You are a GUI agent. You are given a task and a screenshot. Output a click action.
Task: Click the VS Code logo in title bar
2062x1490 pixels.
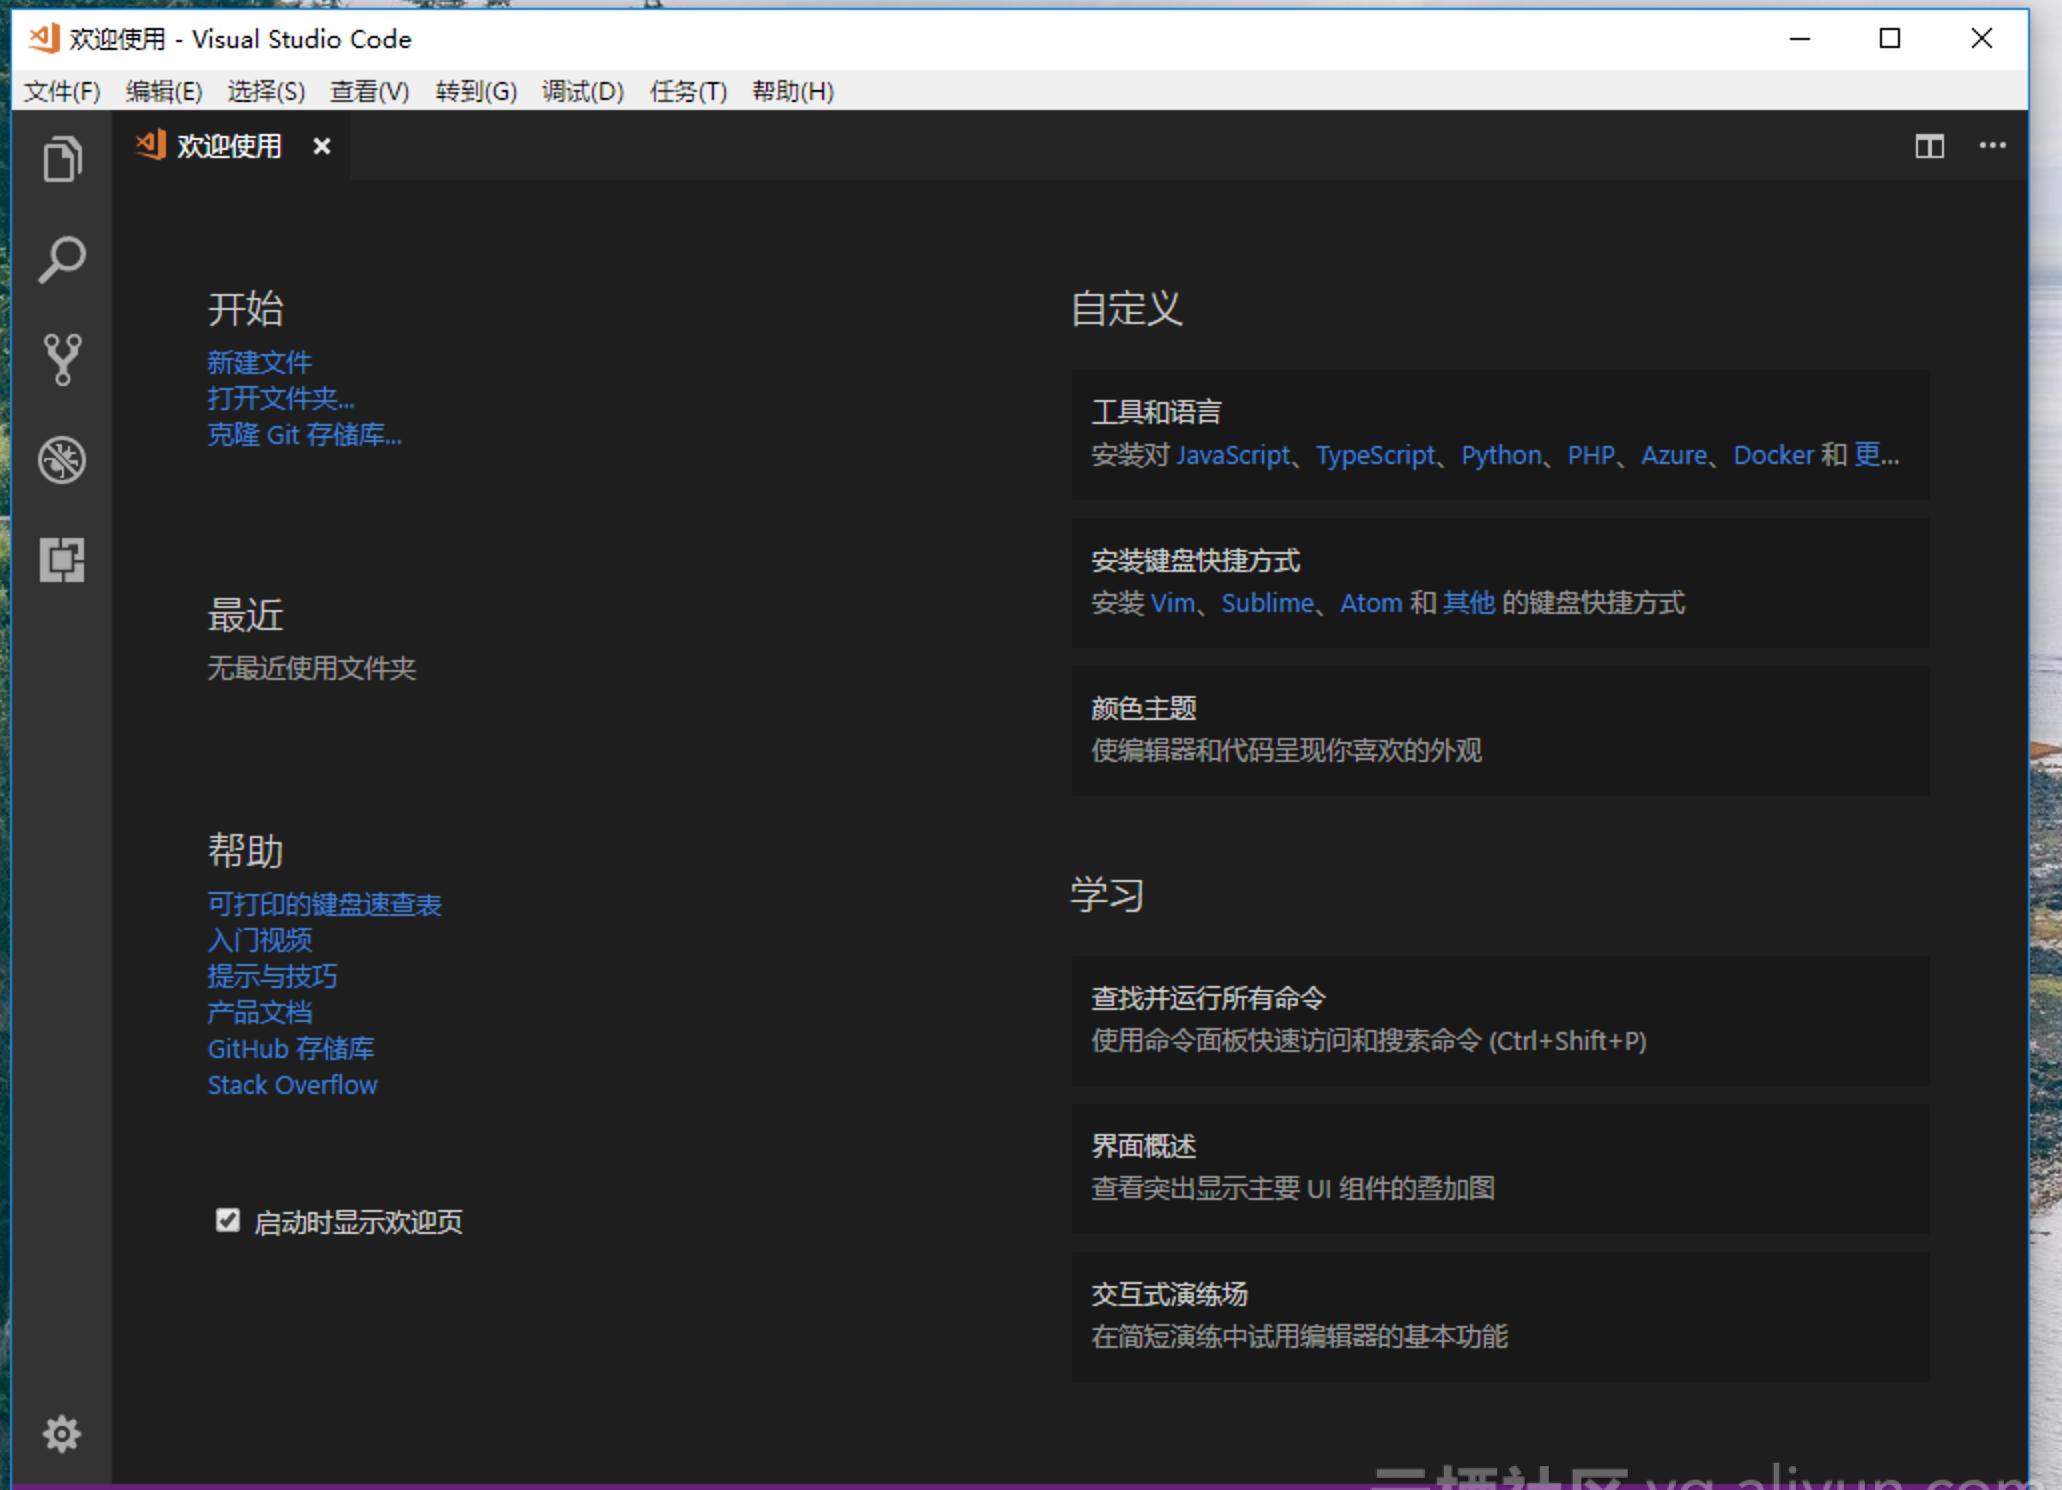[x=44, y=38]
